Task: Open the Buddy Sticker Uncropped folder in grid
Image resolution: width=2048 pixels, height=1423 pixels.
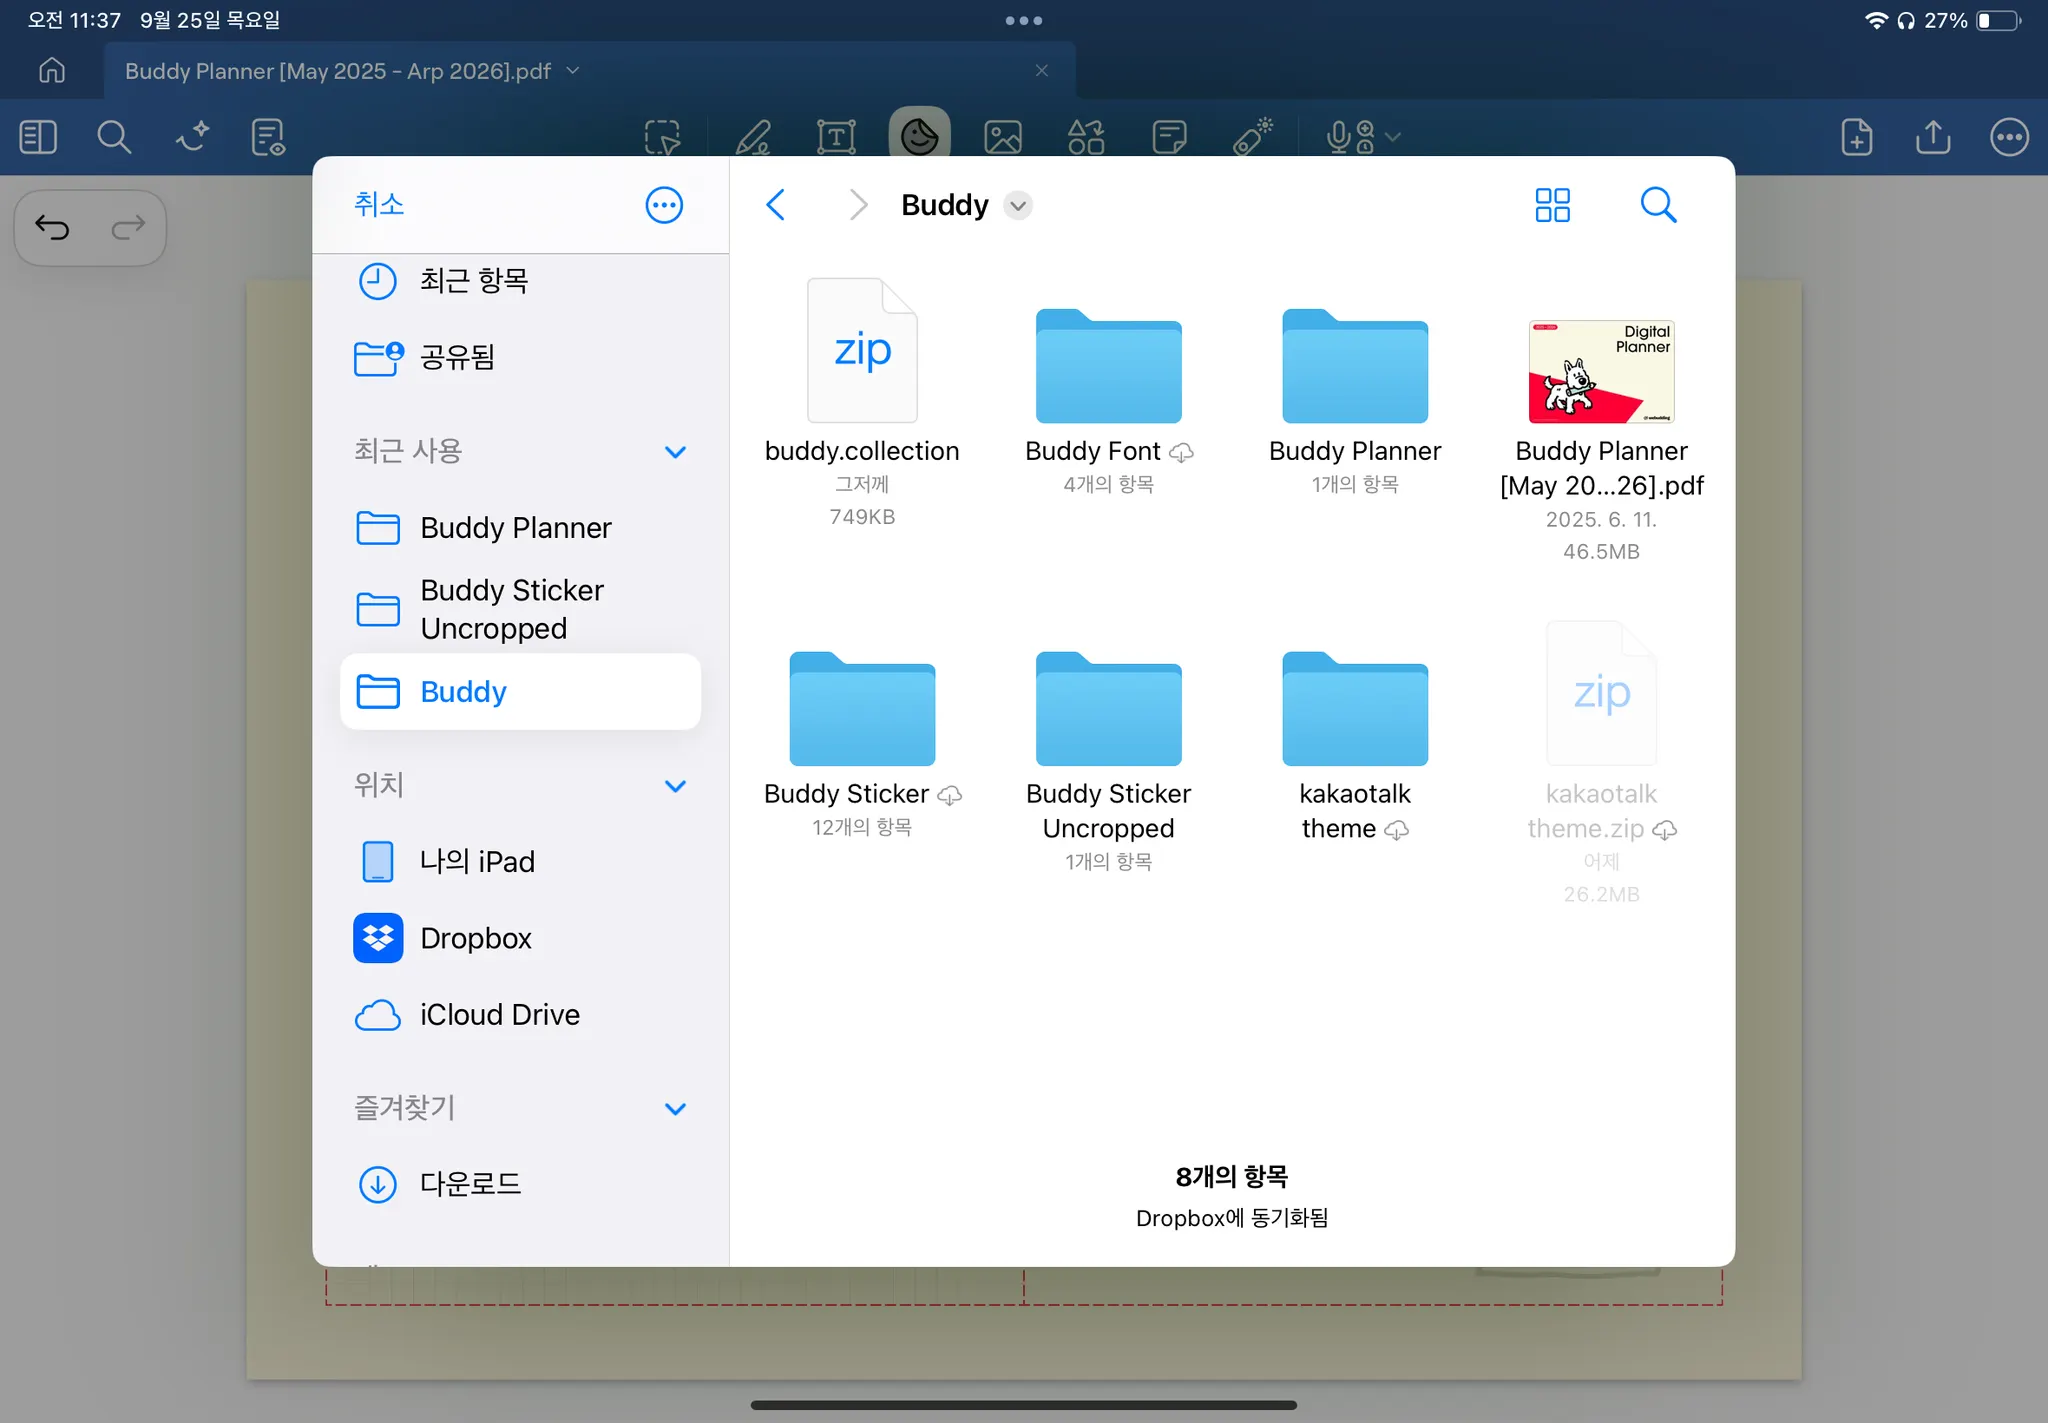Action: (1108, 710)
